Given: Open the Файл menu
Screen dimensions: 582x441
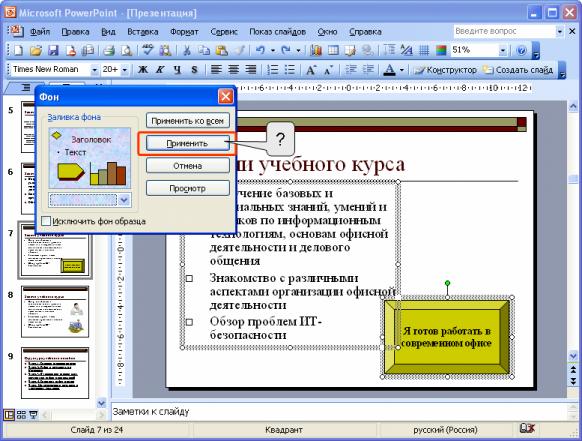Looking at the screenshot, I should click(x=40, y=32).
